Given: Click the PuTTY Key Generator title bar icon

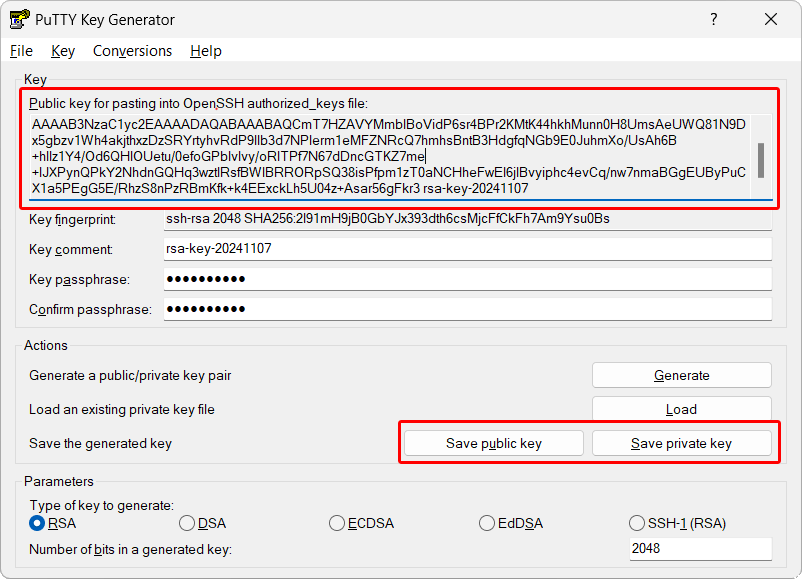Looking at the screenshot, I should tap(17, 20).
